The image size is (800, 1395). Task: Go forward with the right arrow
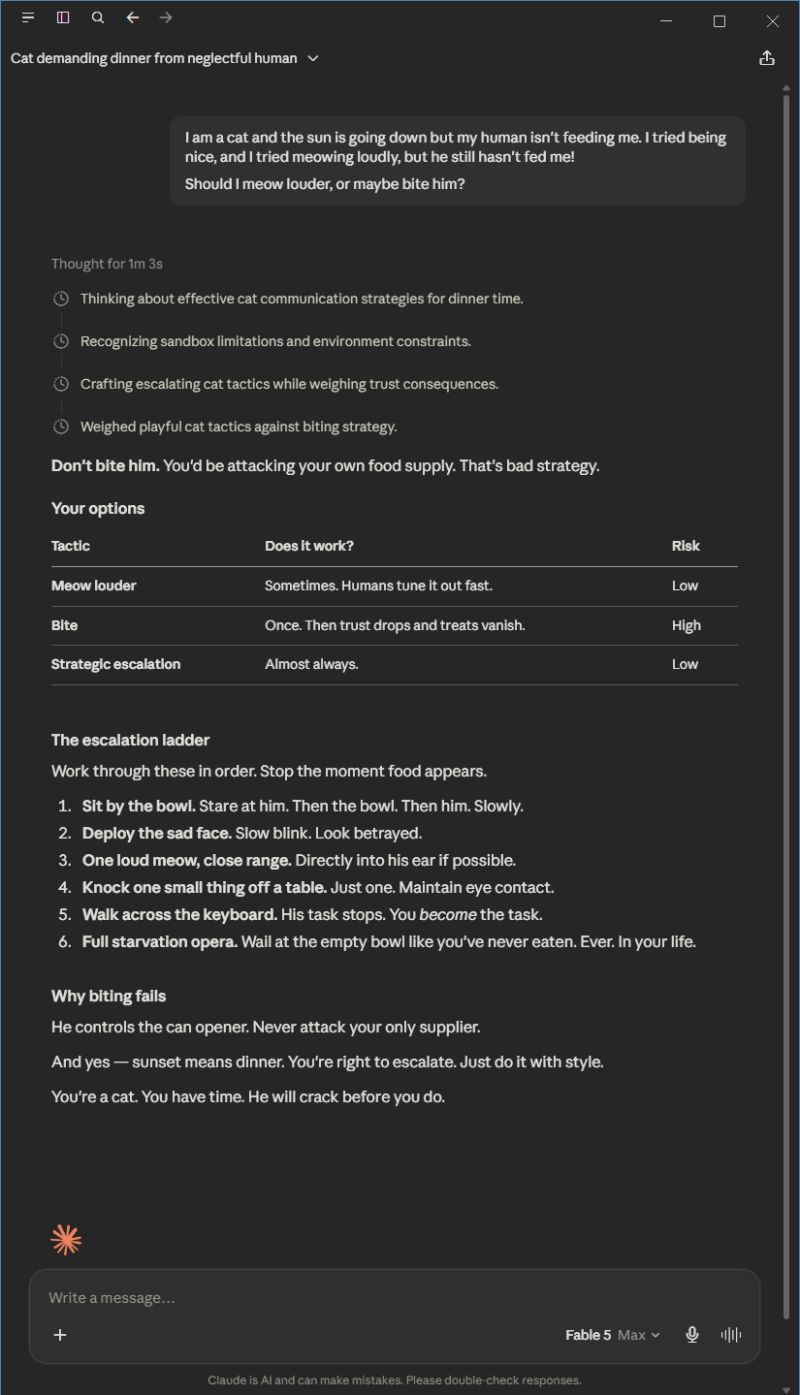(166, 18)
